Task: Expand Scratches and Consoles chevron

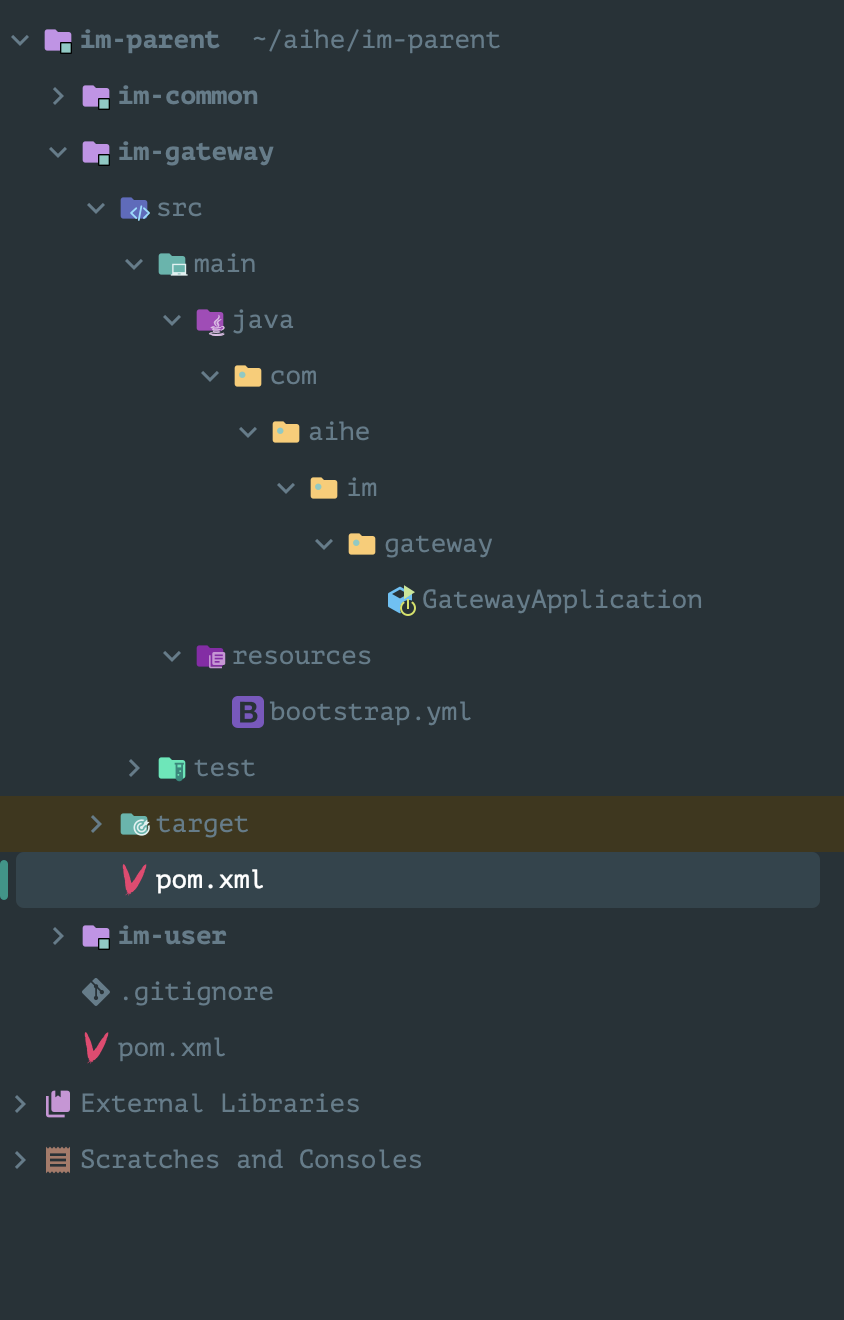Action: coord(20,1160)
